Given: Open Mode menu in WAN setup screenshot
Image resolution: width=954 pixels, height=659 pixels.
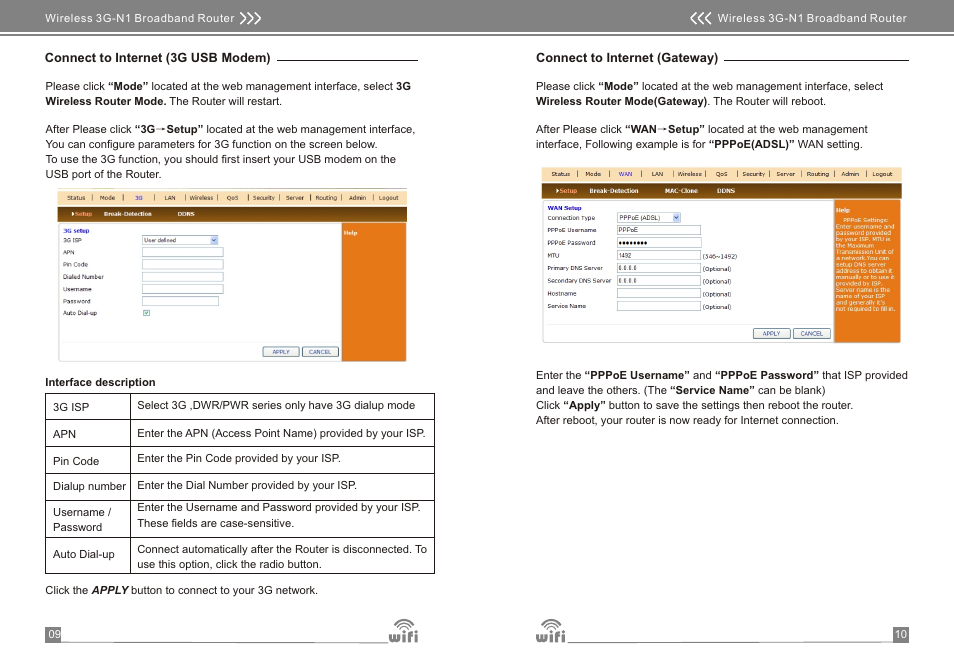Looking at the screenshot, I should pos(593,174).
